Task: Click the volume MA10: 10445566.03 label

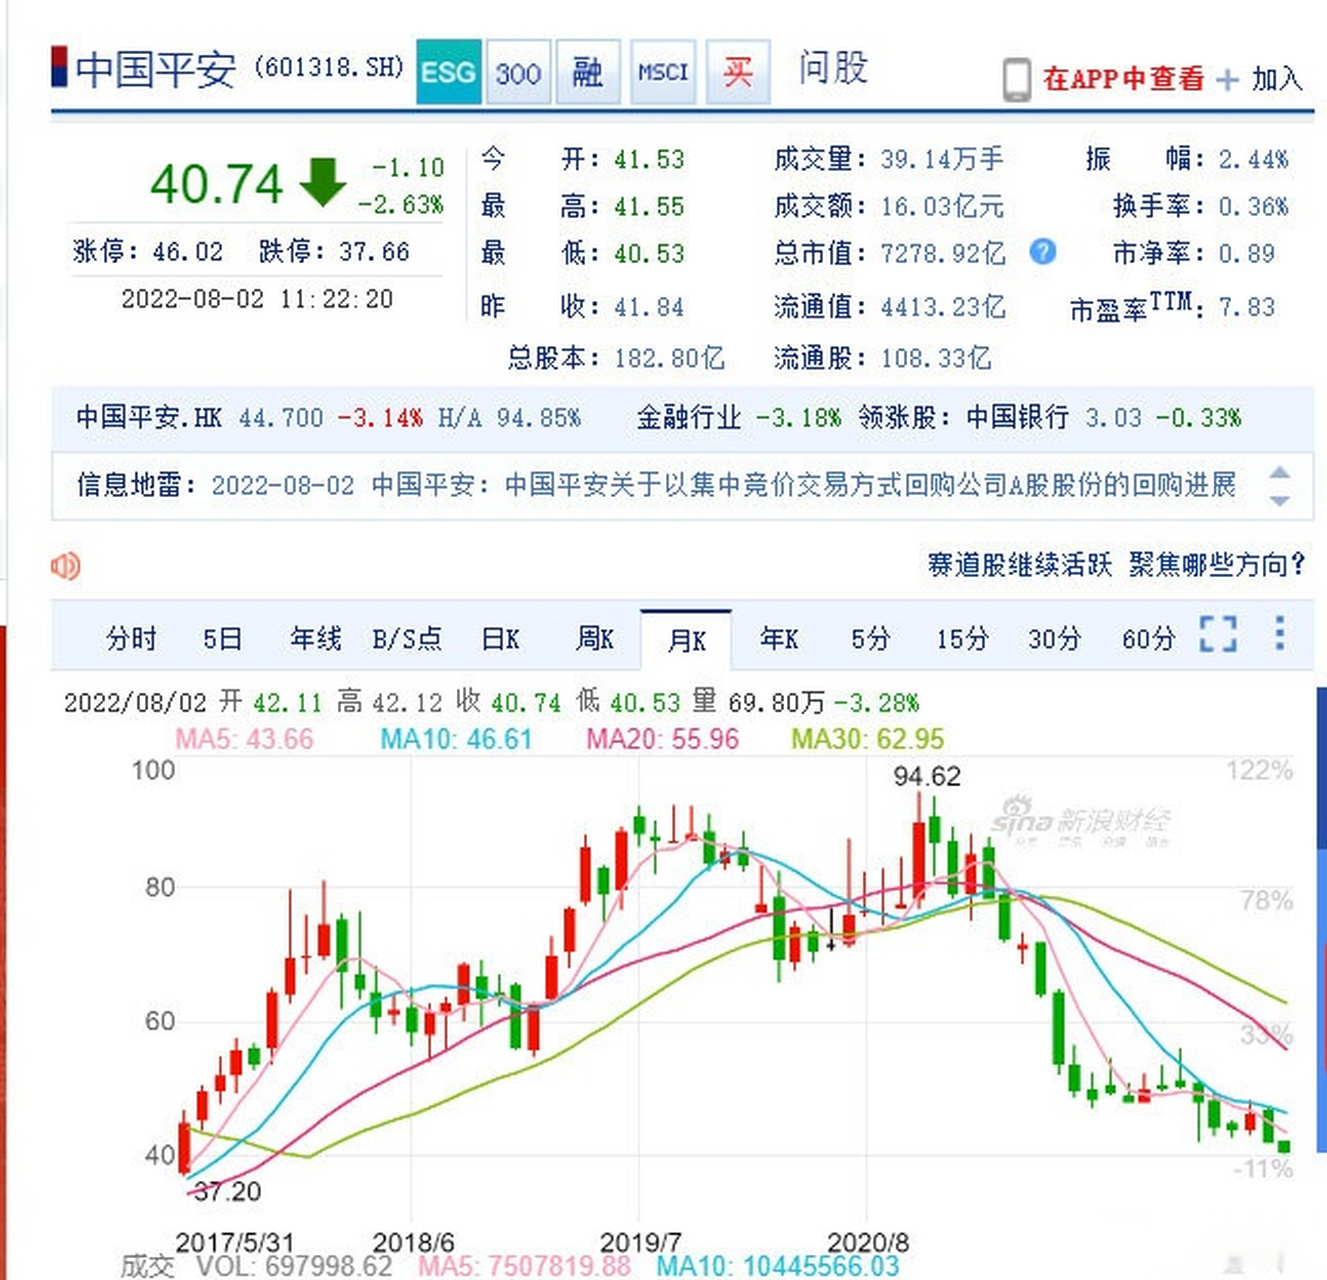Action: (x=778, y=1266)
